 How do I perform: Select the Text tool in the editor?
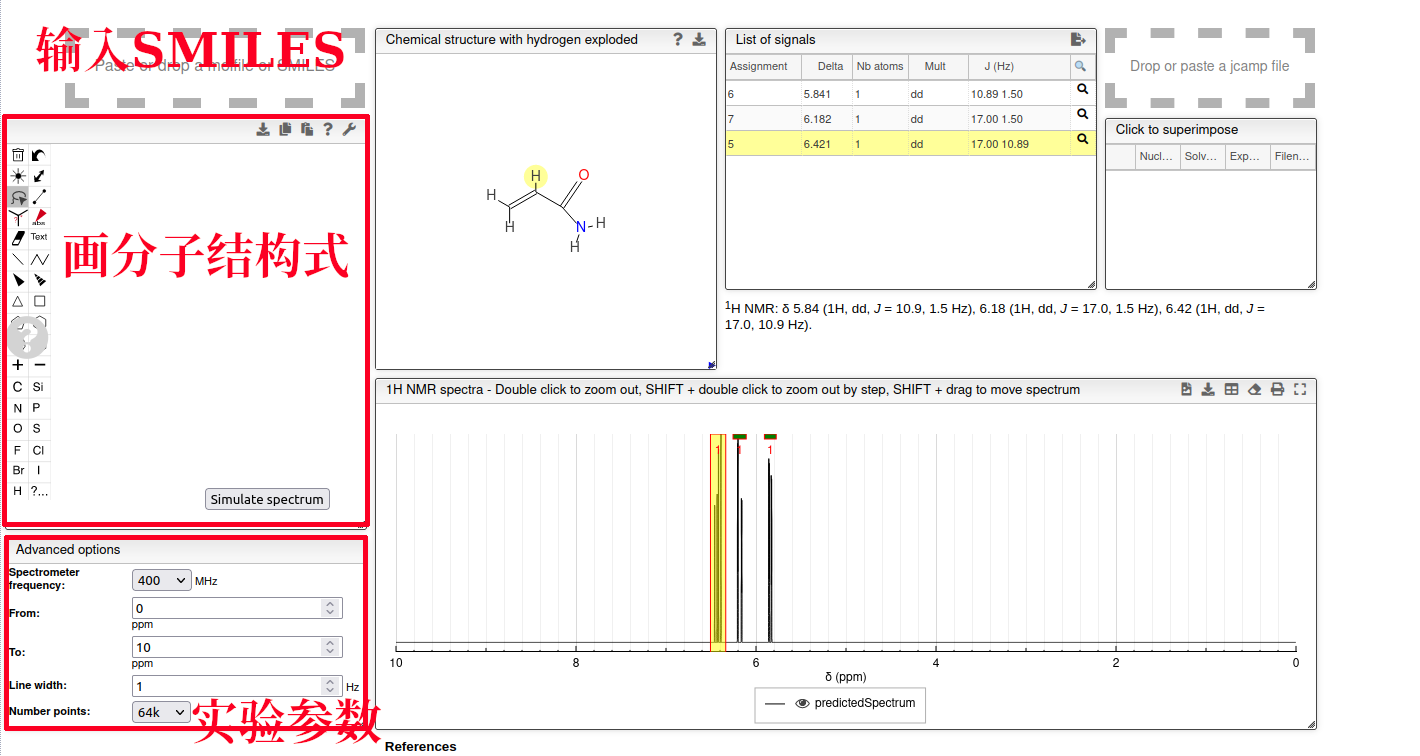[x=39, y=238]
